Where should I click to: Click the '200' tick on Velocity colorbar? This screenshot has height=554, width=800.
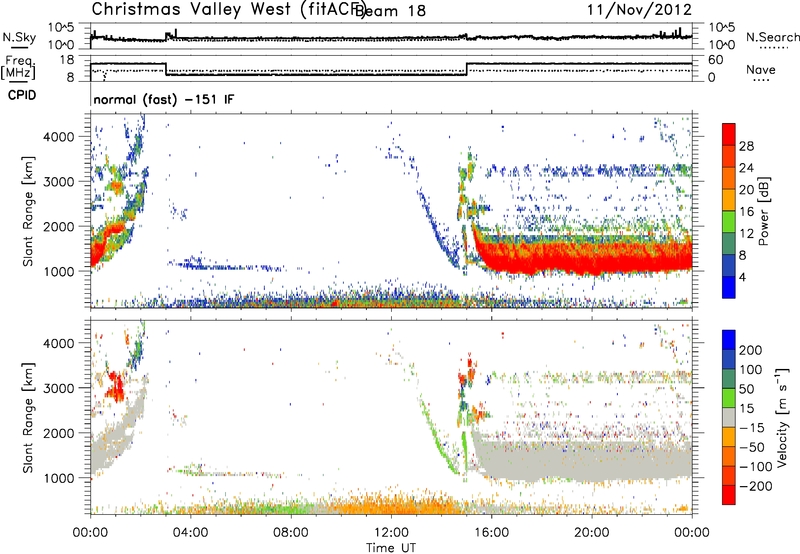click(x=751, y=350)
